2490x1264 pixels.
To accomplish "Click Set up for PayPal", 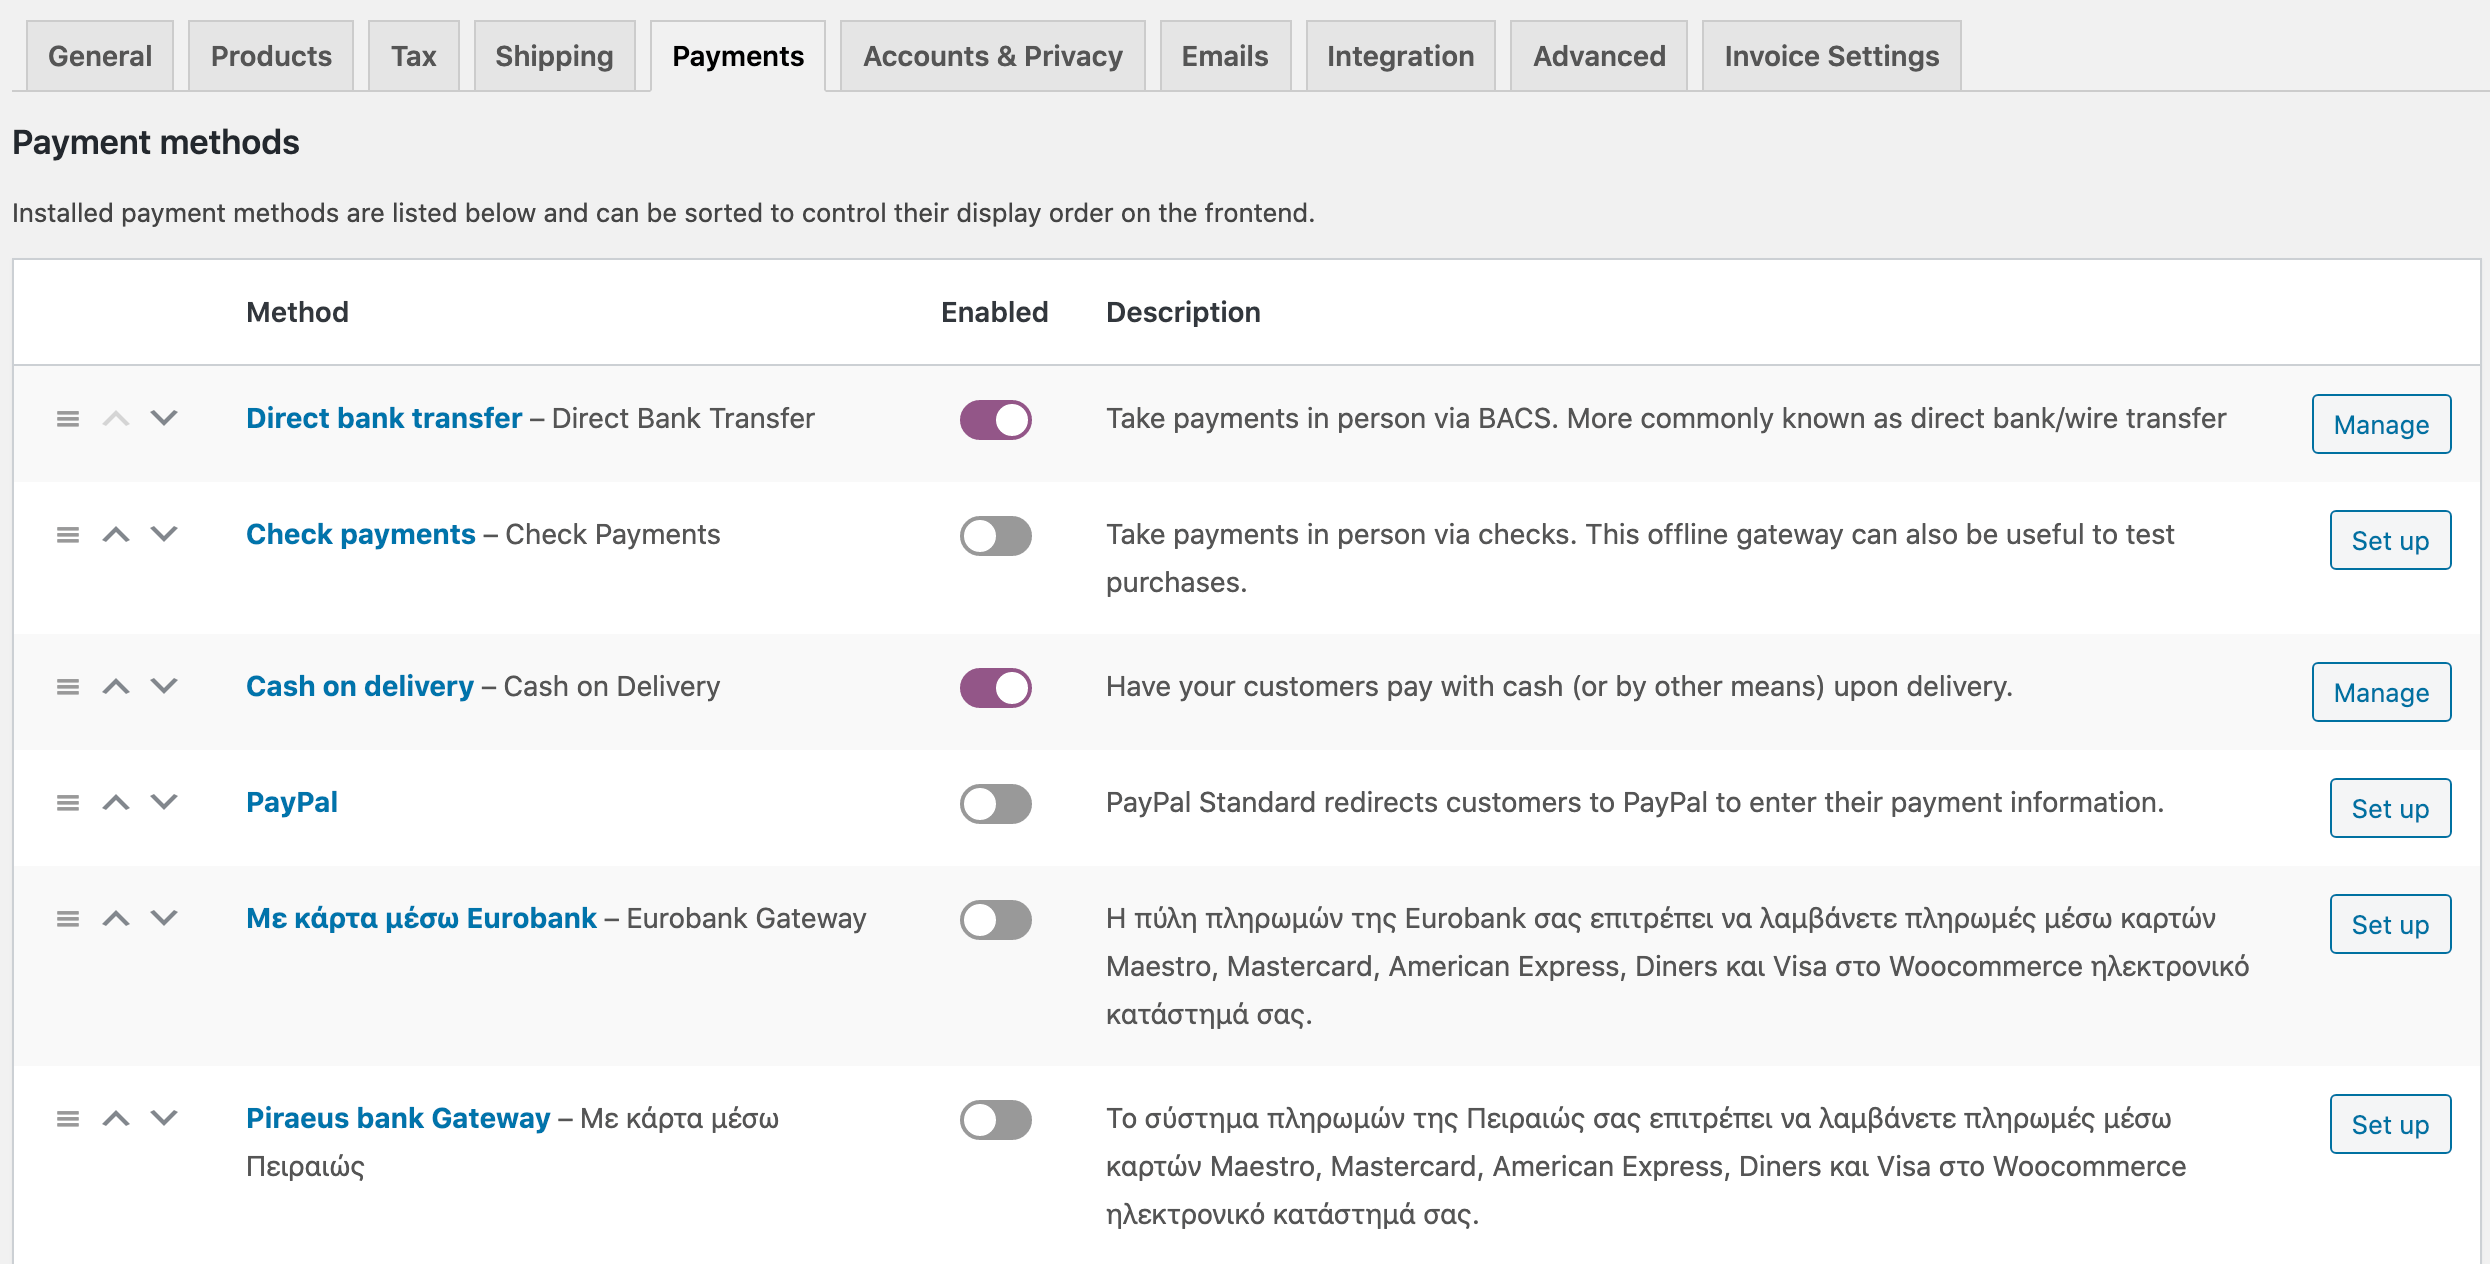I will [x=2390, y=808].
